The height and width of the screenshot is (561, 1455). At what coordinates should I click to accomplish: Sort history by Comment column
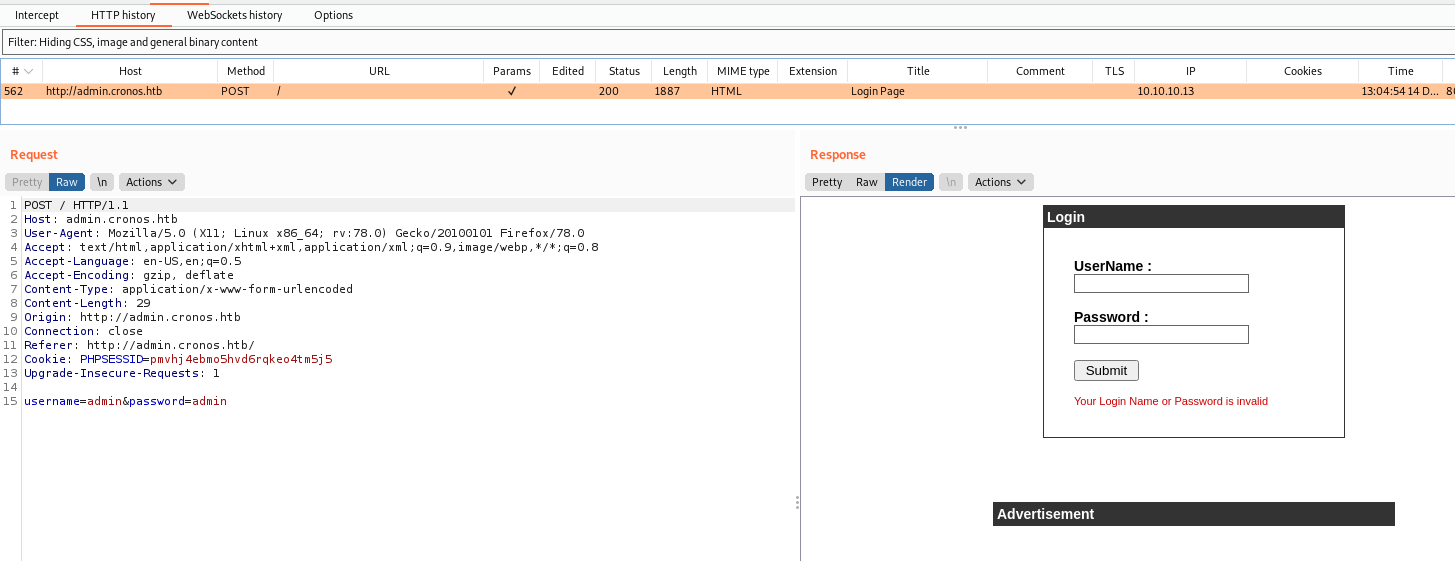pos(1040,71)
